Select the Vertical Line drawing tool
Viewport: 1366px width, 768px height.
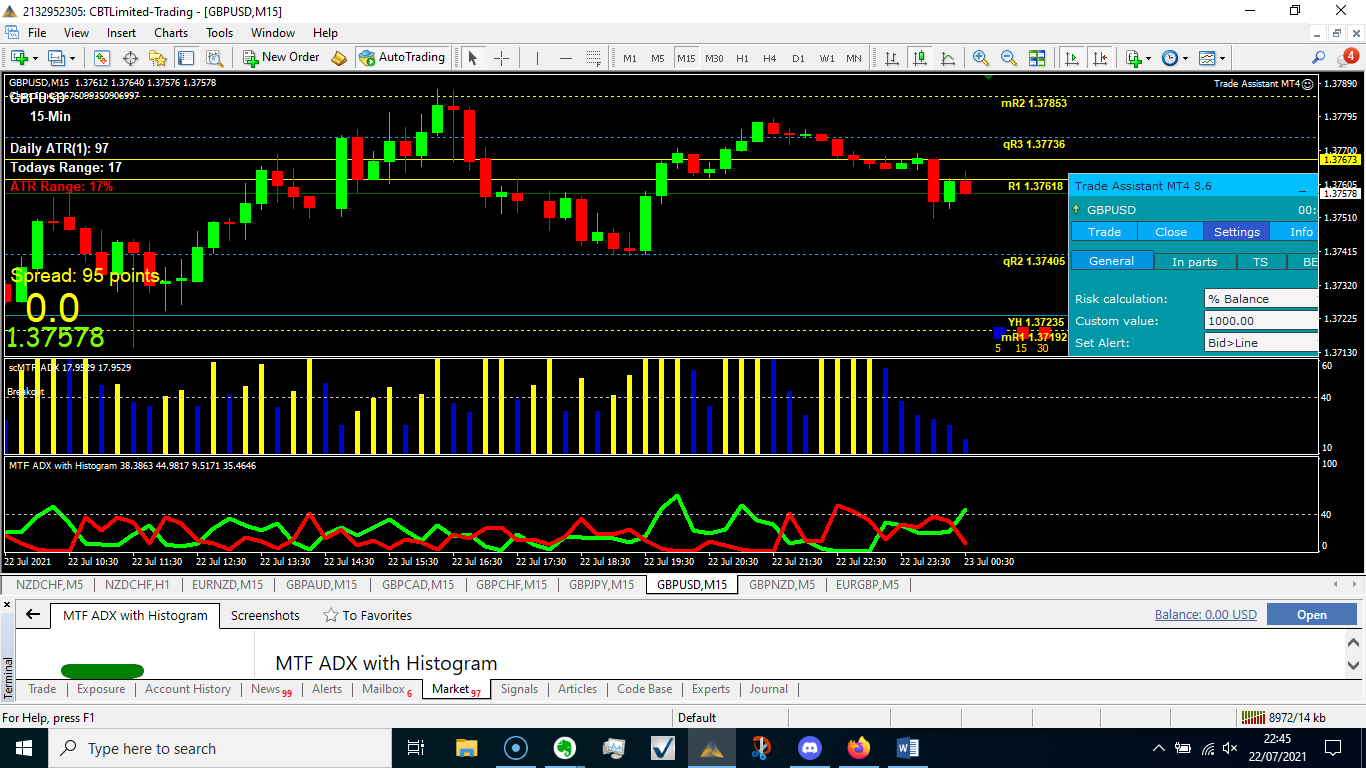pos(537,58)
